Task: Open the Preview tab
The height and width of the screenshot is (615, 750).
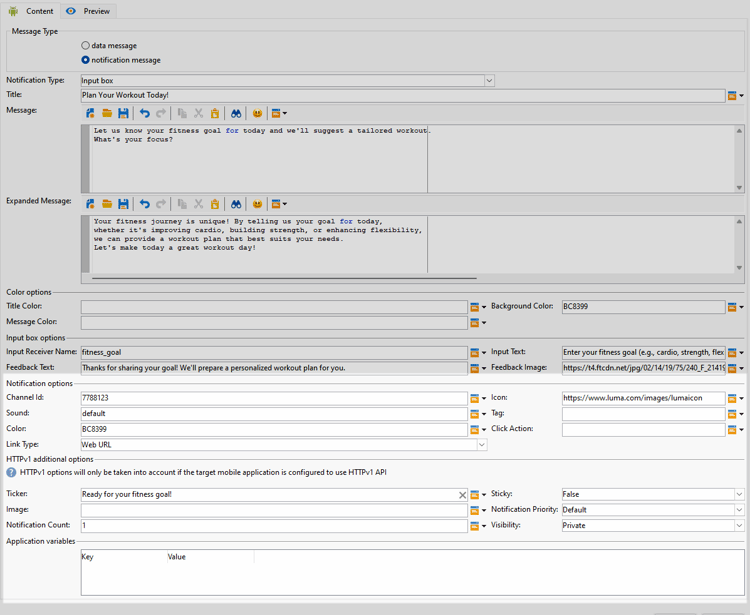Action: [88, 11]
